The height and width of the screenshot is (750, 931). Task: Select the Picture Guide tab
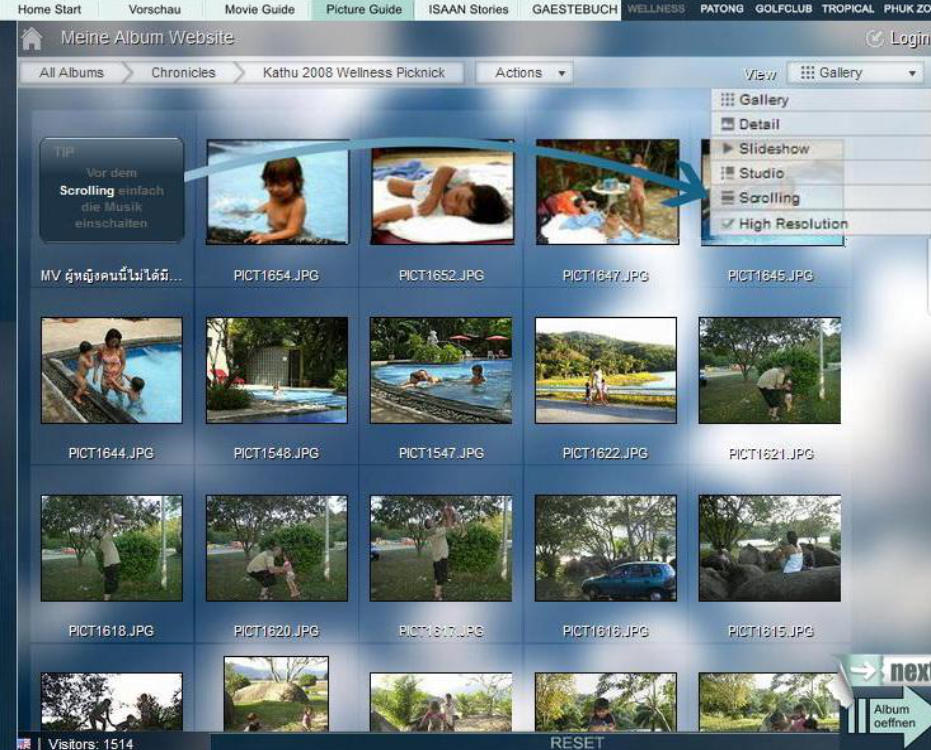364,10
